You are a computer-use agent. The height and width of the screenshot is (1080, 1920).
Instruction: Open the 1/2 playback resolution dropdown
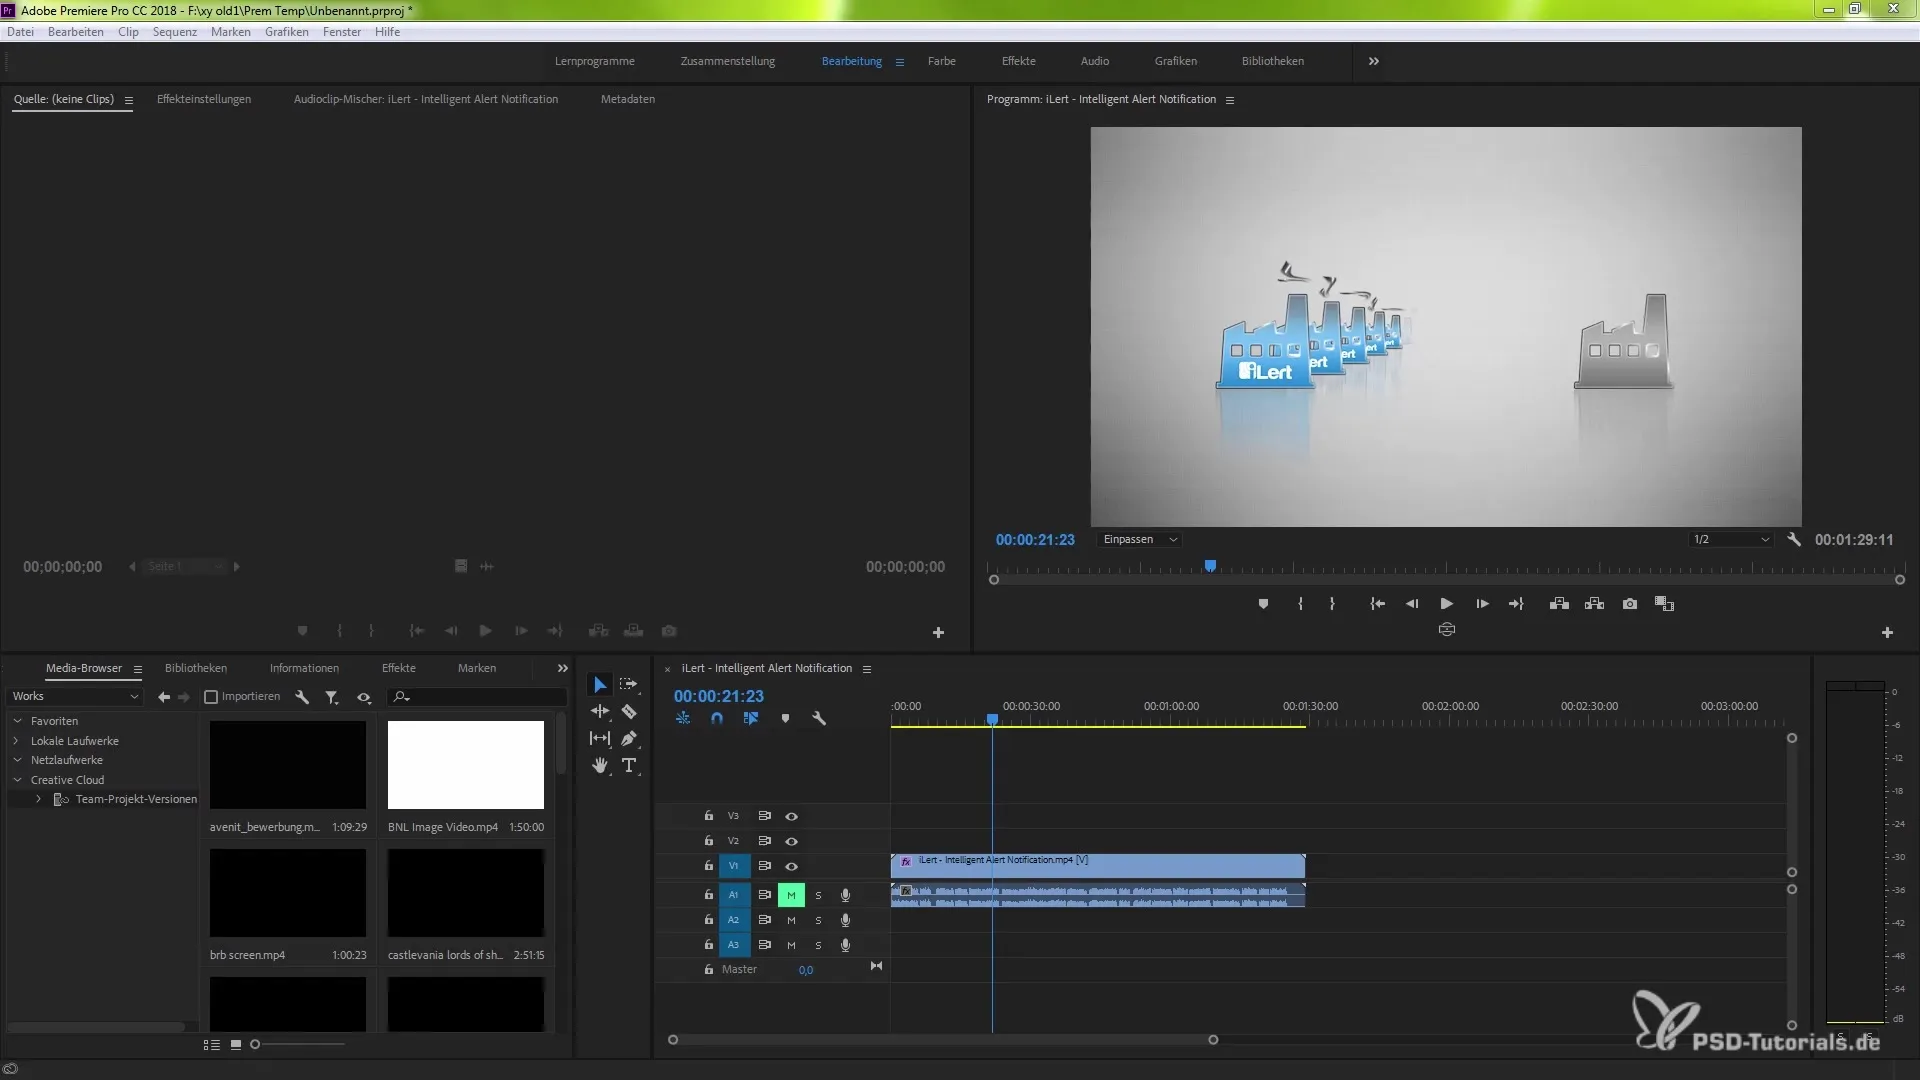tap(1731, 540)
